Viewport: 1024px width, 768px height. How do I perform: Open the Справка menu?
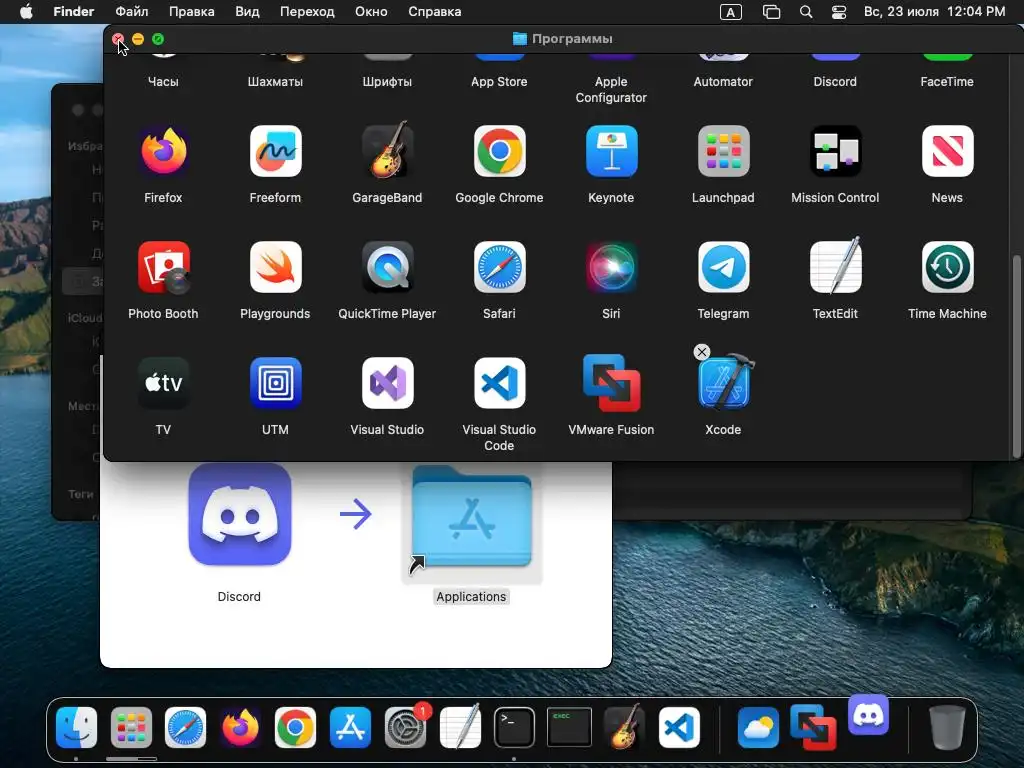point(434,12)
